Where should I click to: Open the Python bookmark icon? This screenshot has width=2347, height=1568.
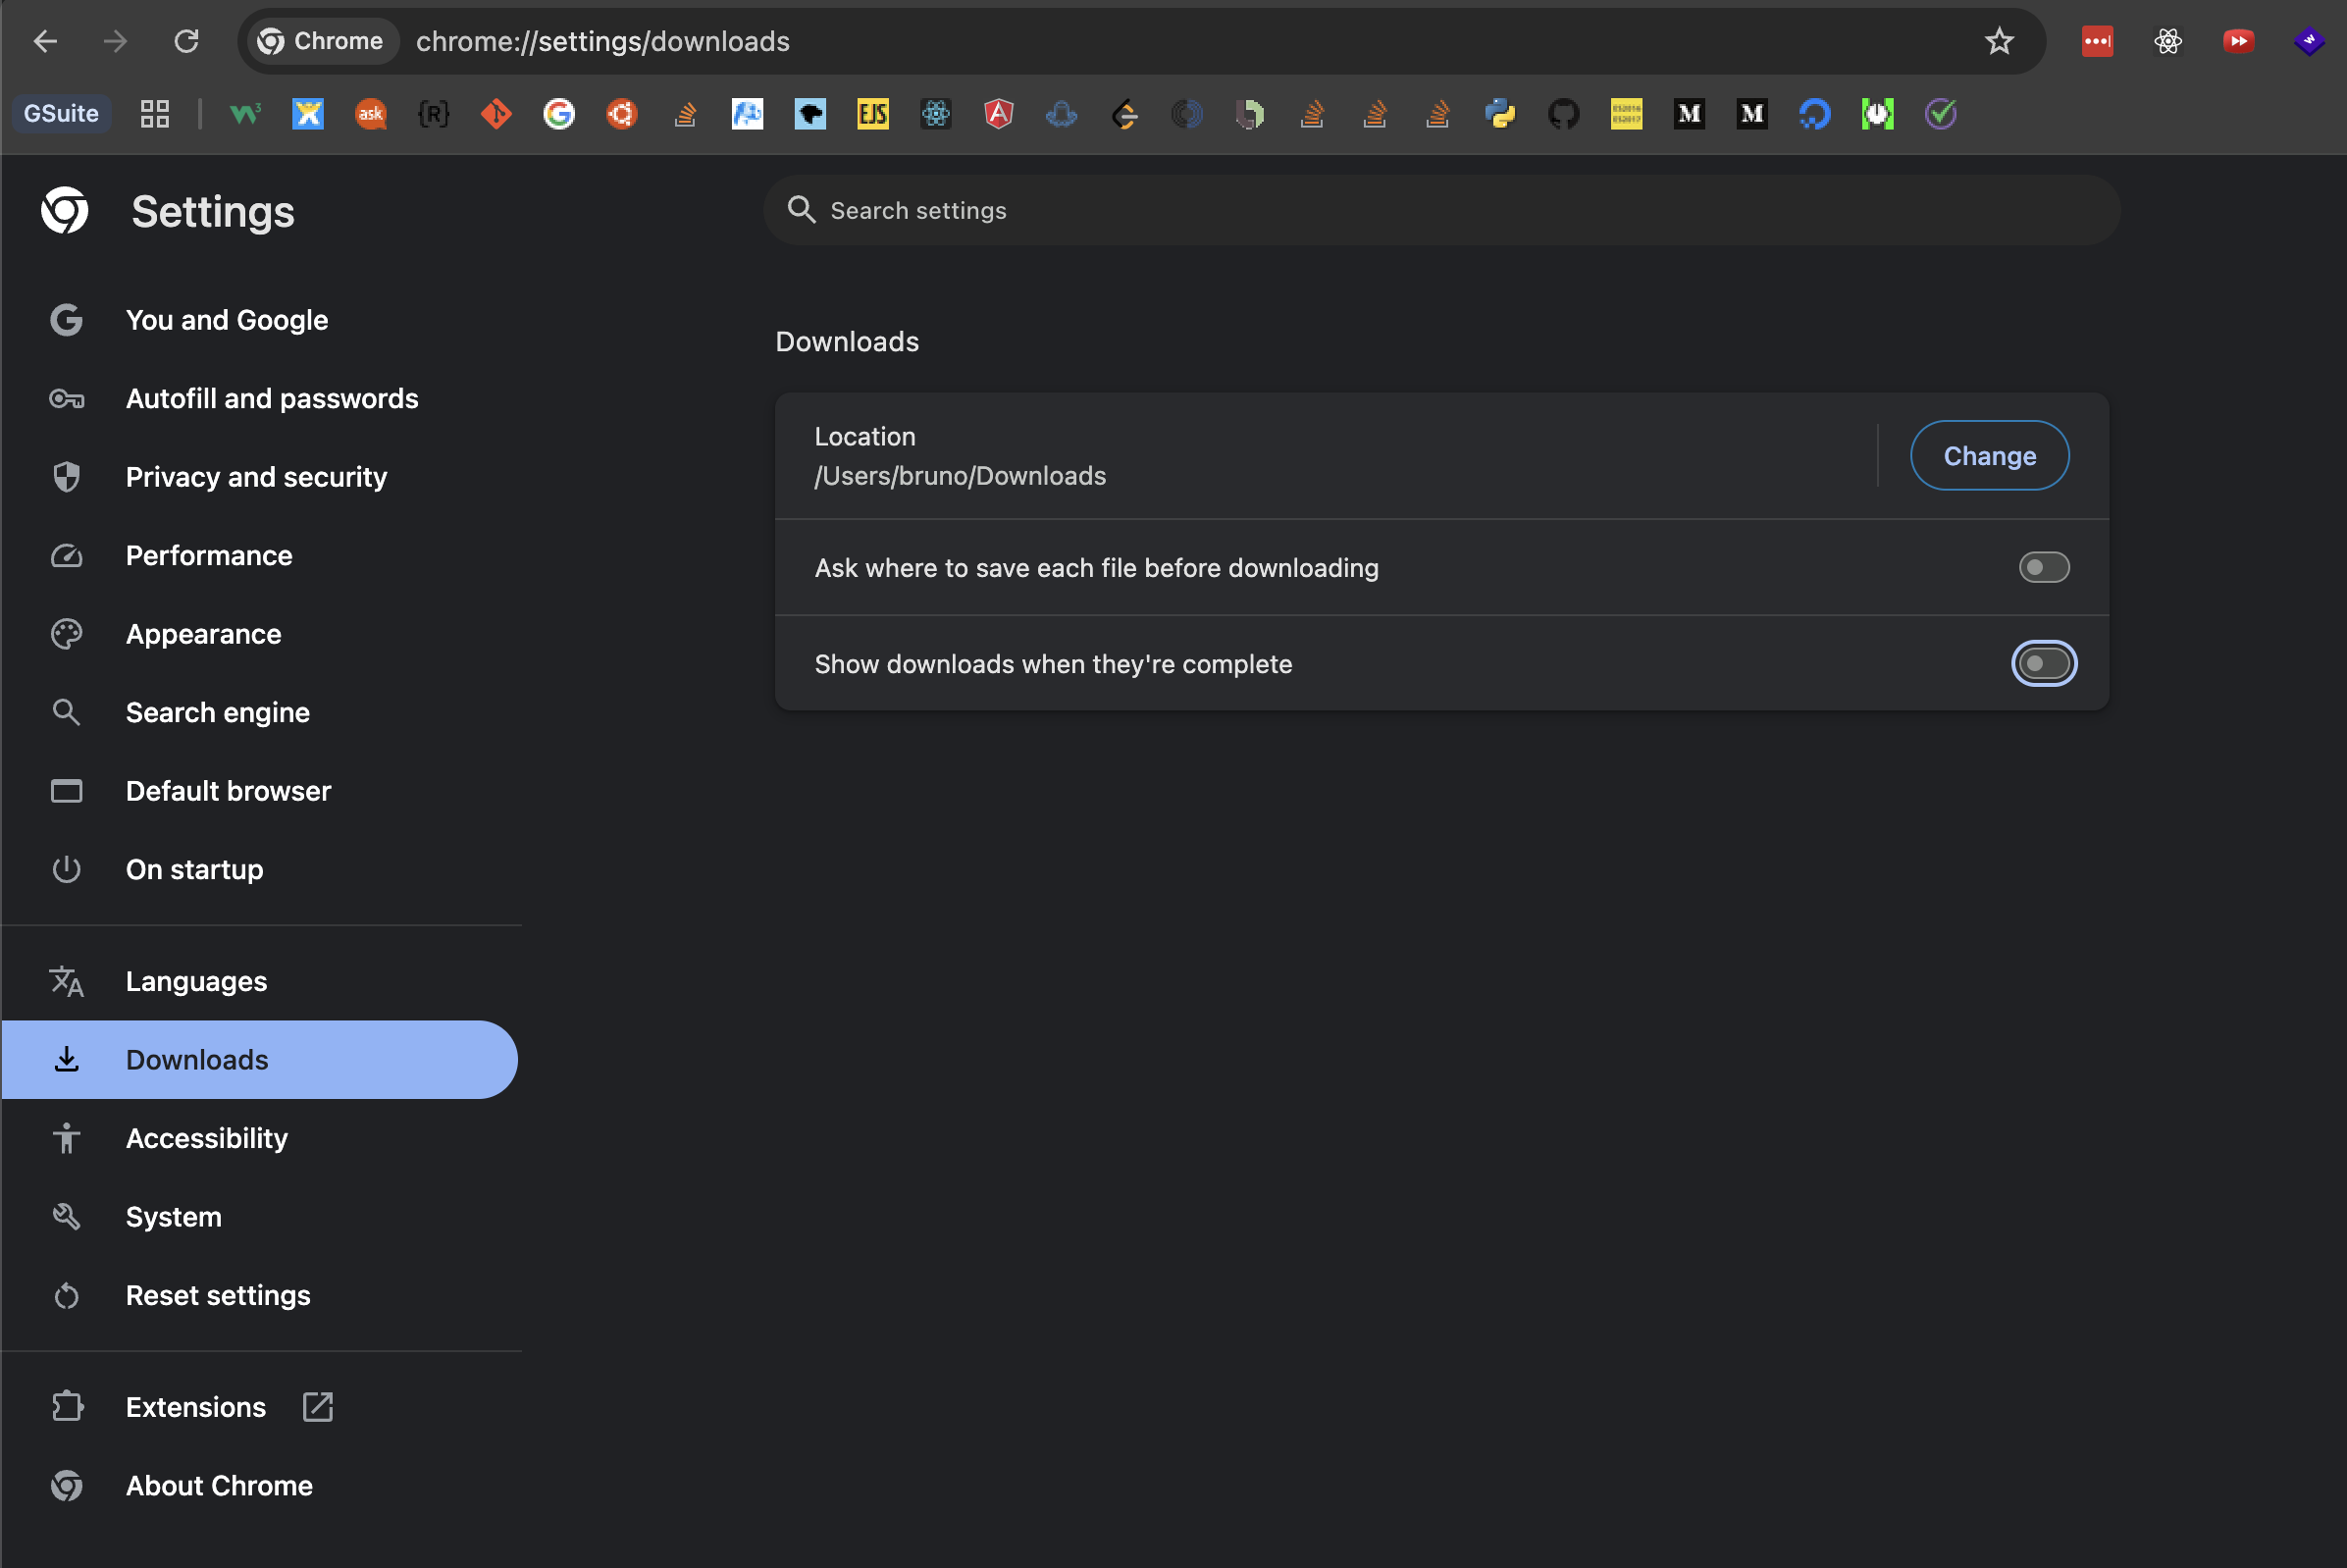[1500, 114]
